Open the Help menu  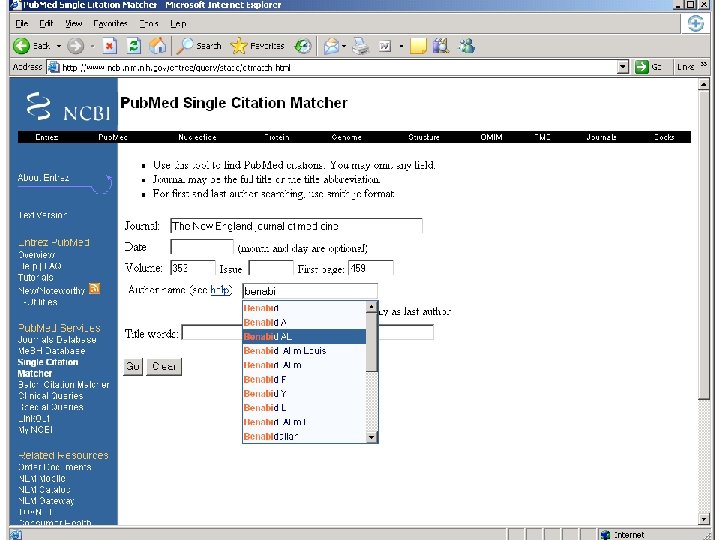[178, 24]
